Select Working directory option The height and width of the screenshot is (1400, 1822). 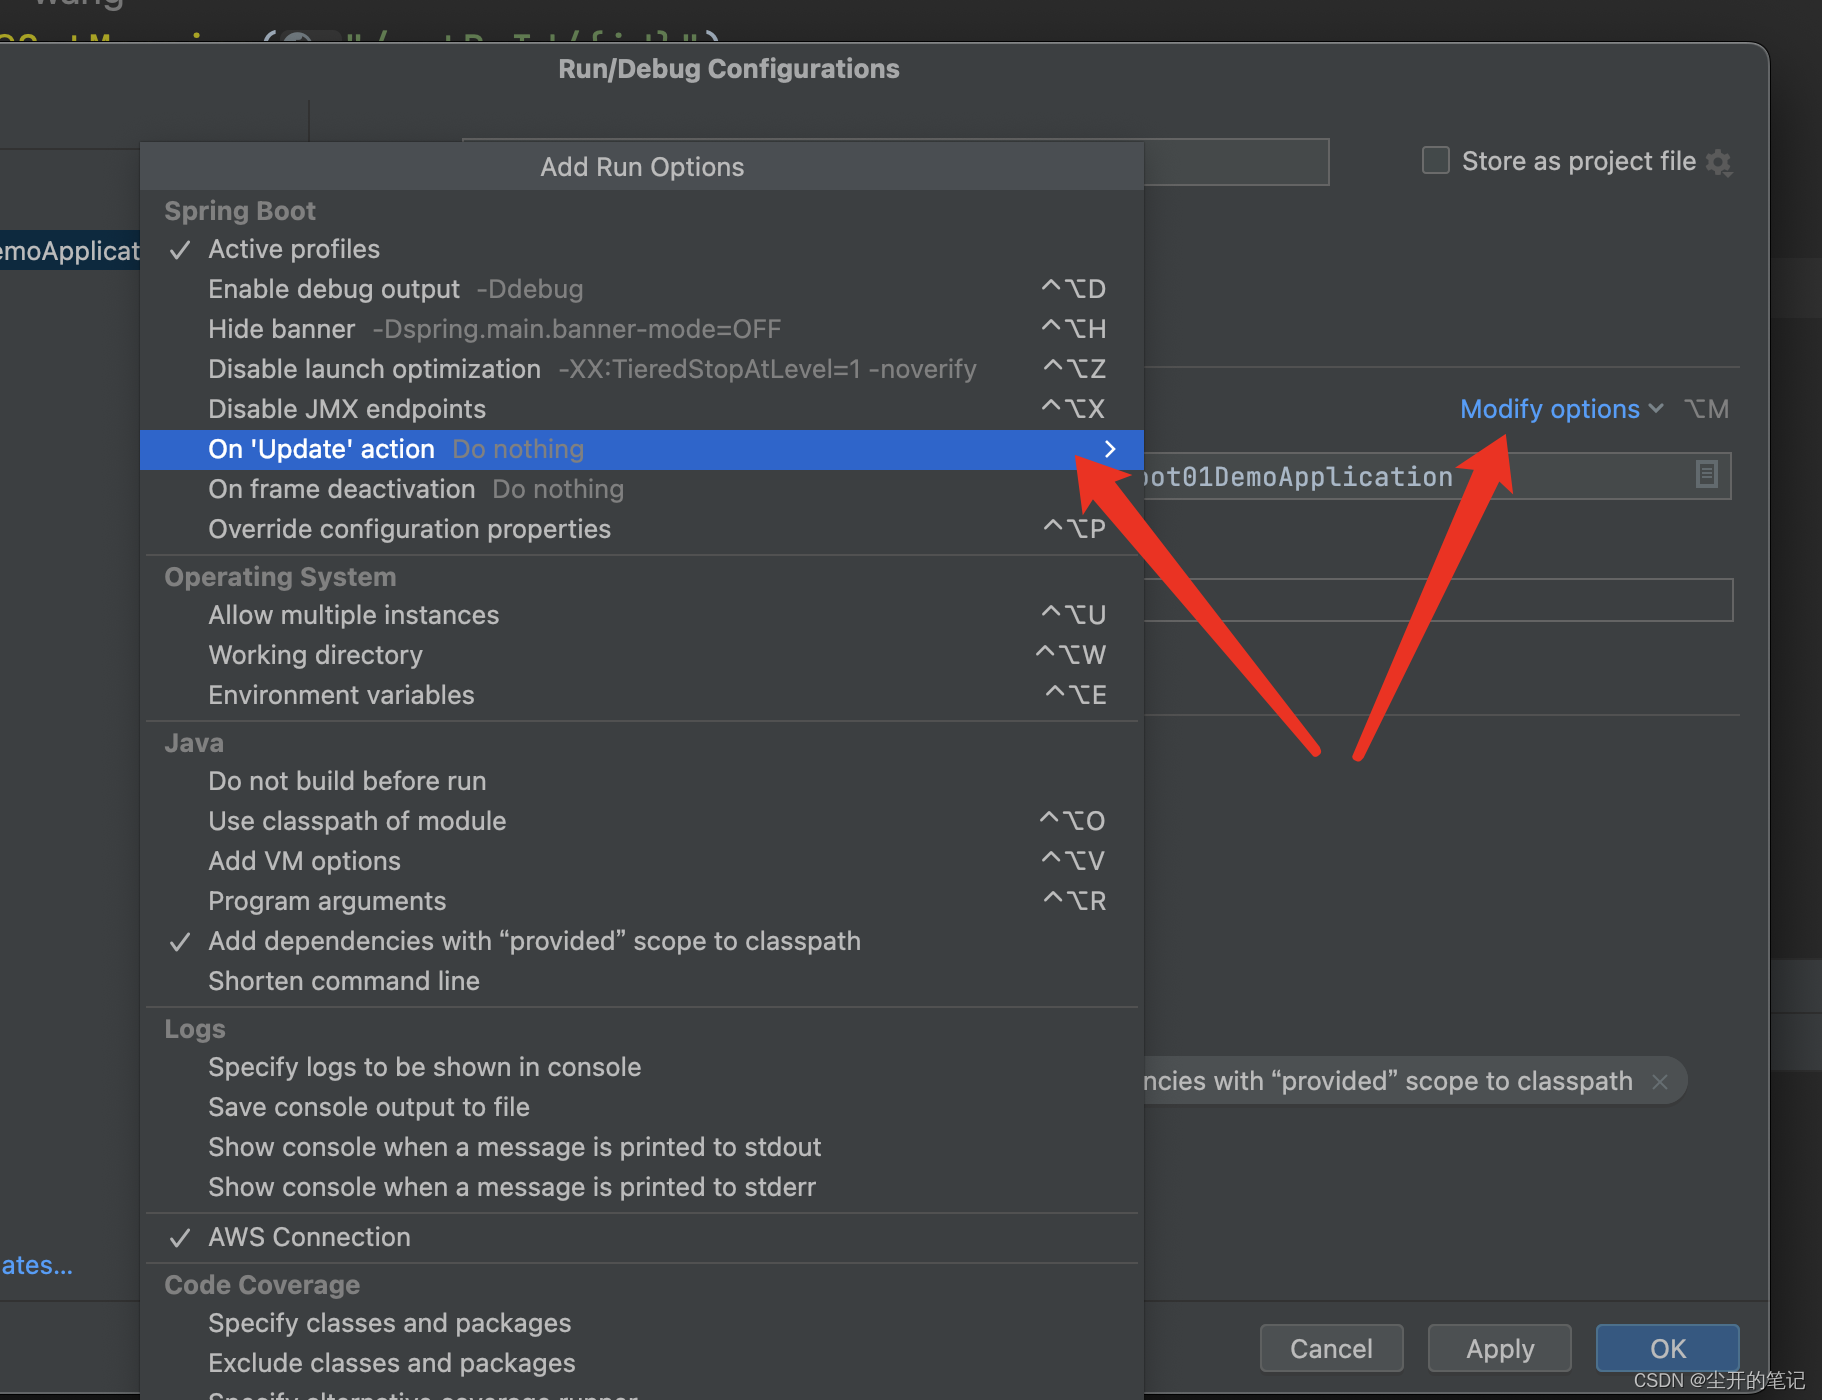[642, 655]
